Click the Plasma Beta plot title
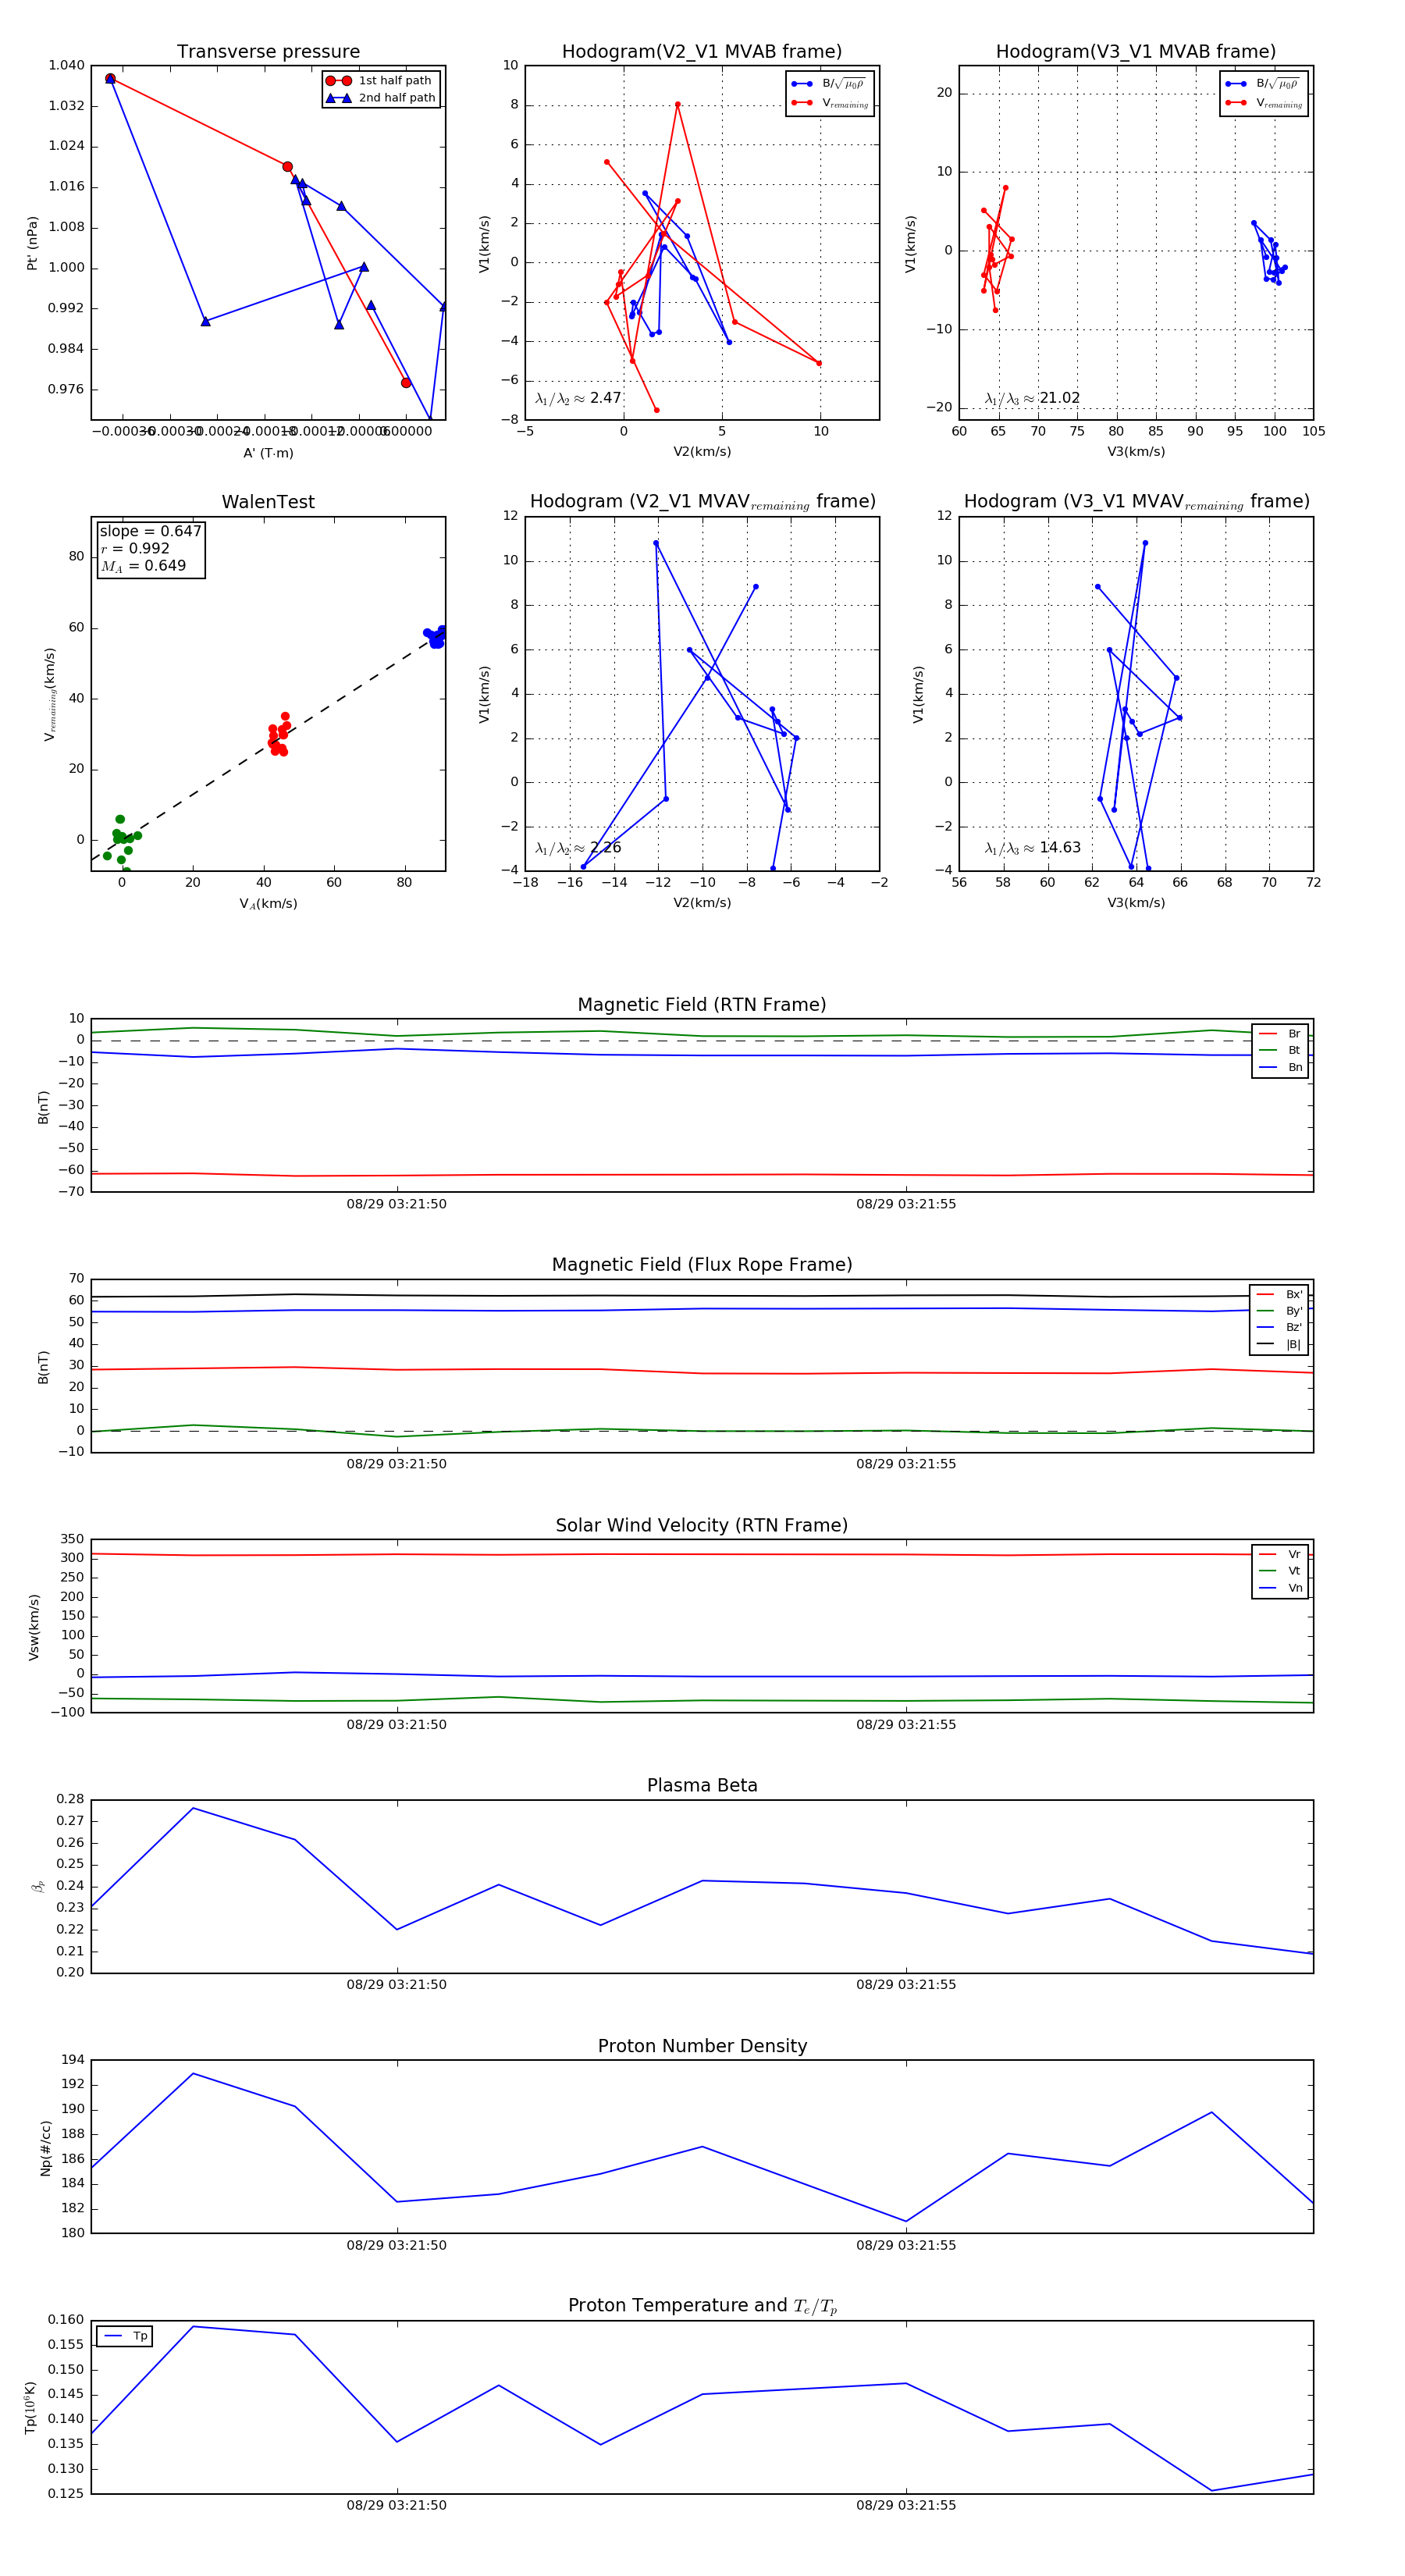The height and width of the screenshot is (2576, 1405). coord(702,1785)
